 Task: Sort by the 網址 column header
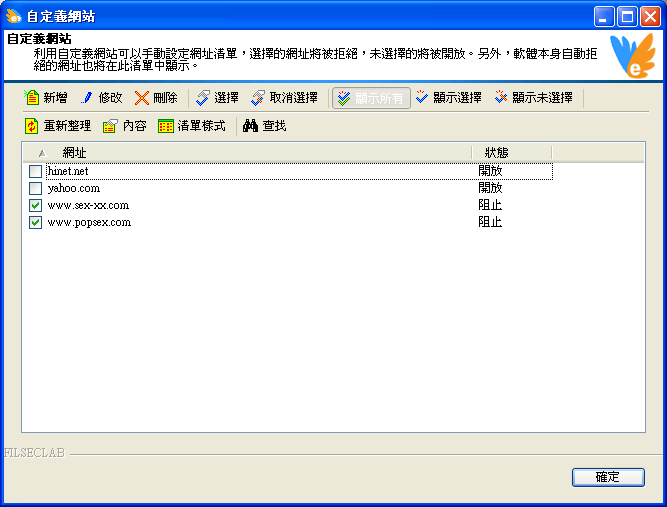click(250, 152)
